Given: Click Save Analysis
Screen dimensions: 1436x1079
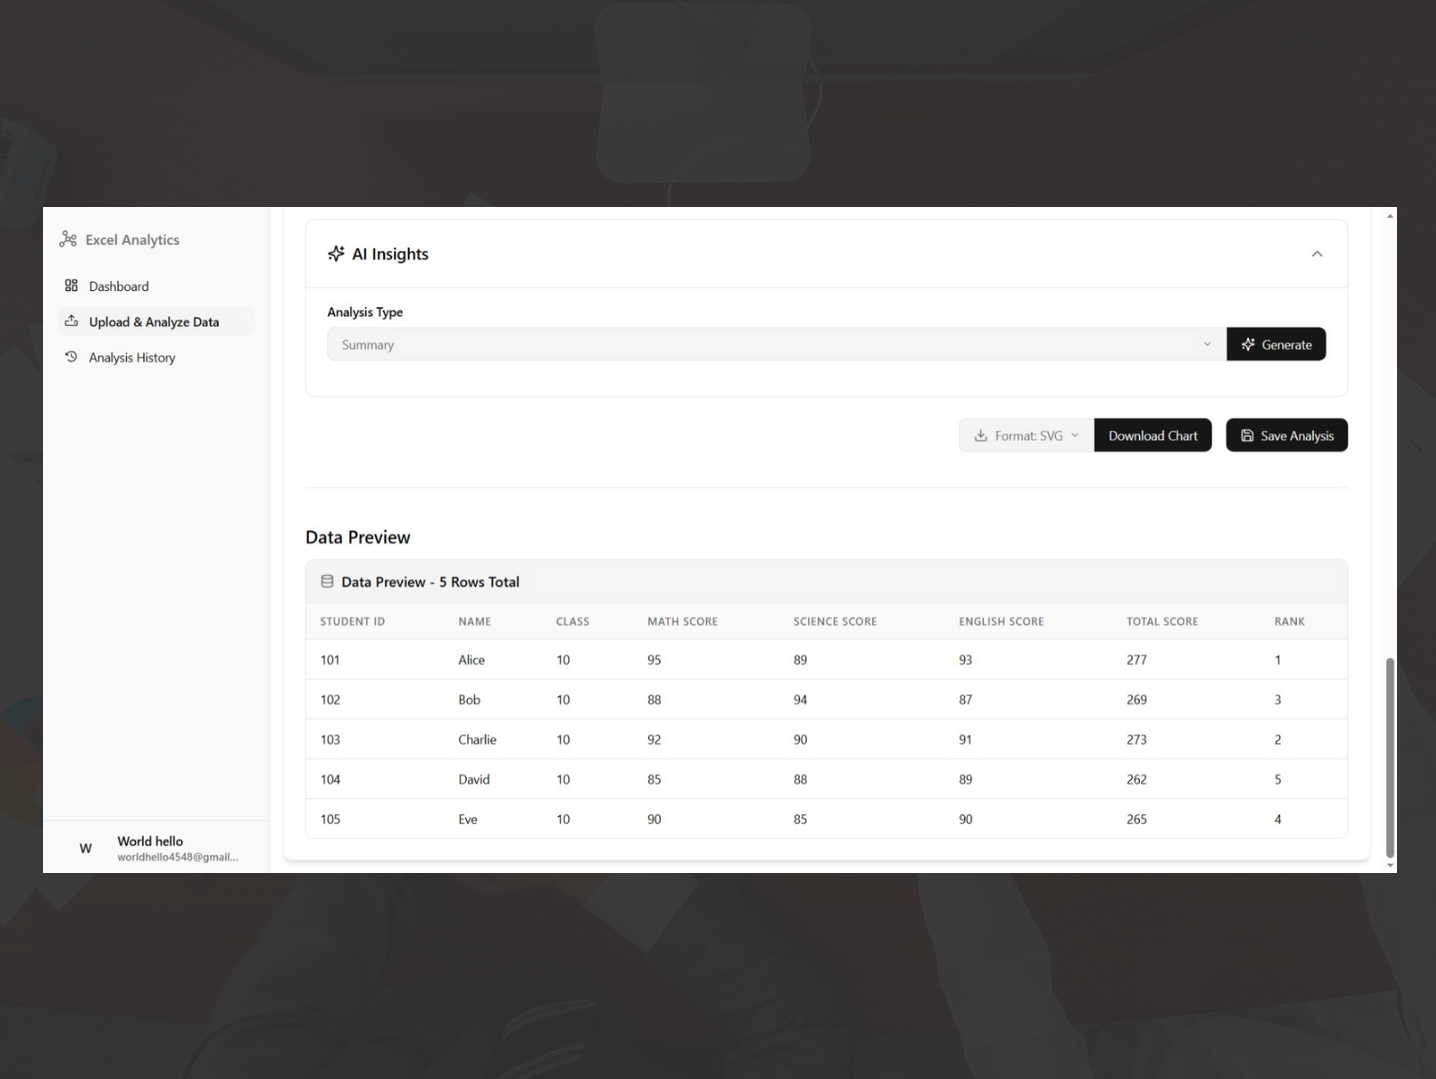Looking at the screenshot, I should (1287, 435).
